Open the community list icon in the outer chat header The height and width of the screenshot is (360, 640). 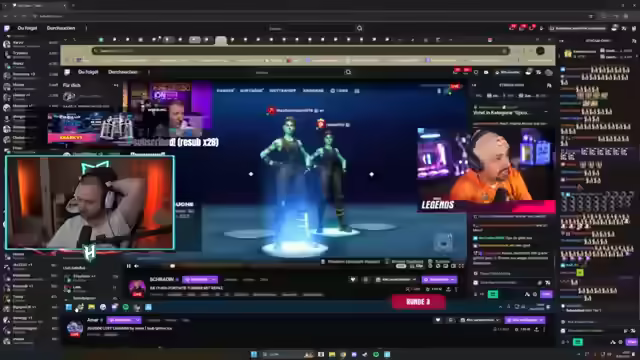click(633, 40)
